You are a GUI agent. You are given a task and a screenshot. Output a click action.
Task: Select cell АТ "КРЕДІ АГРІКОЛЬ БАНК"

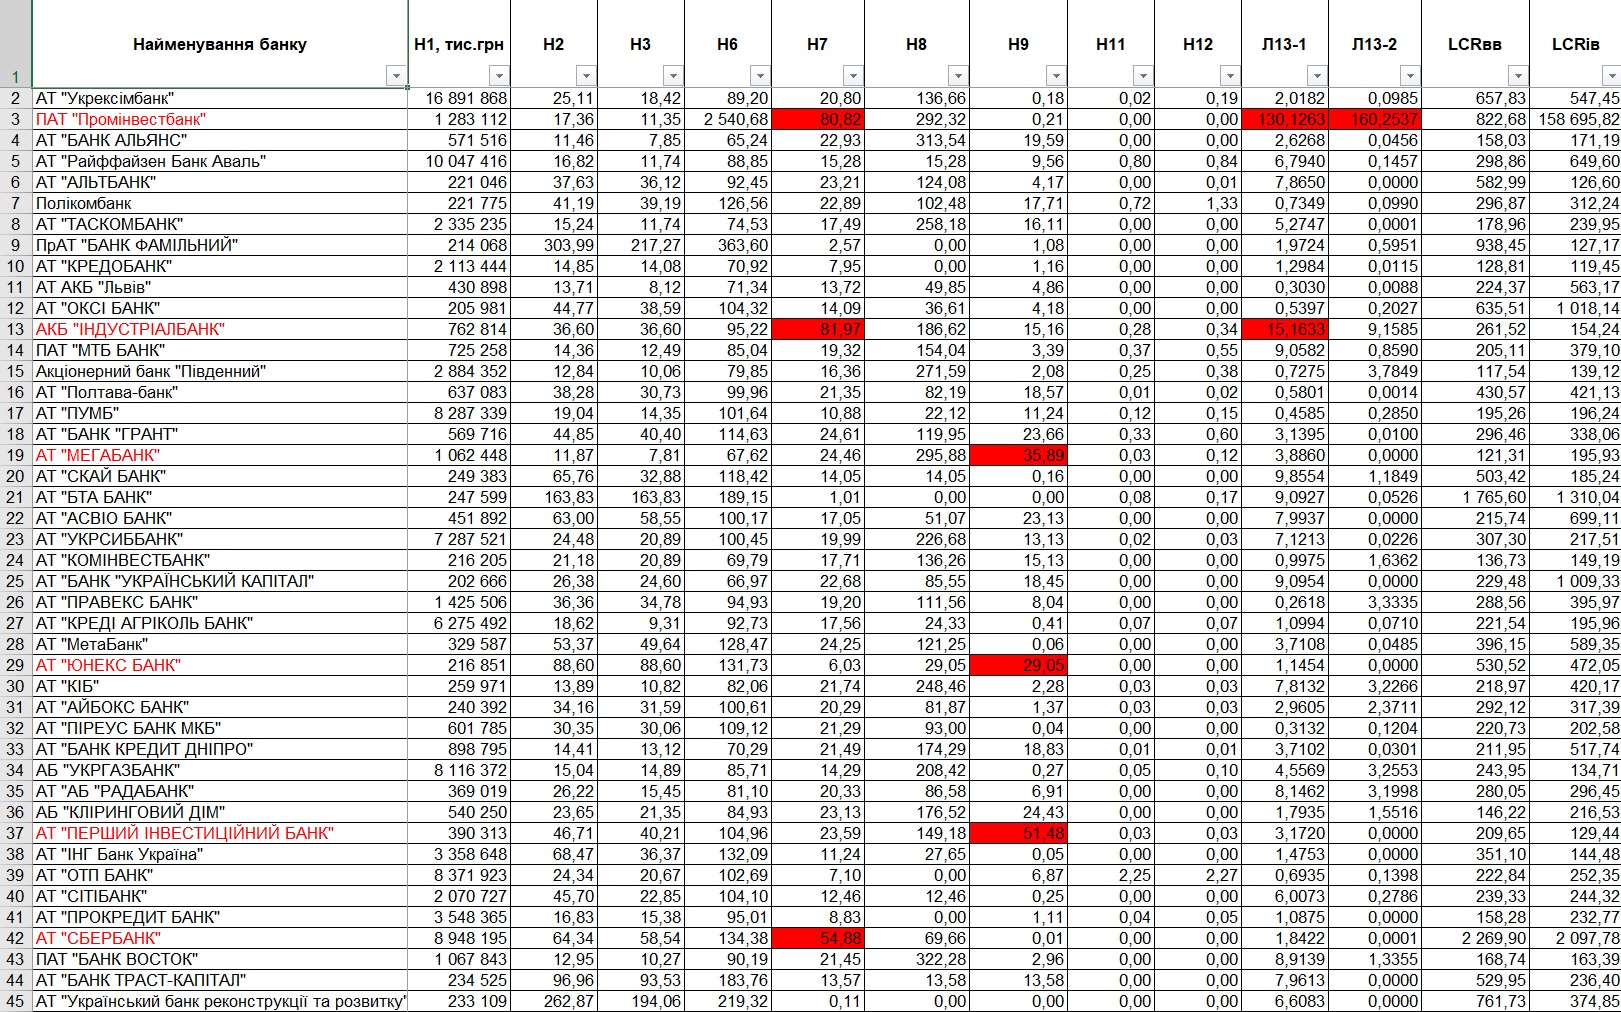tap(220, 623)
